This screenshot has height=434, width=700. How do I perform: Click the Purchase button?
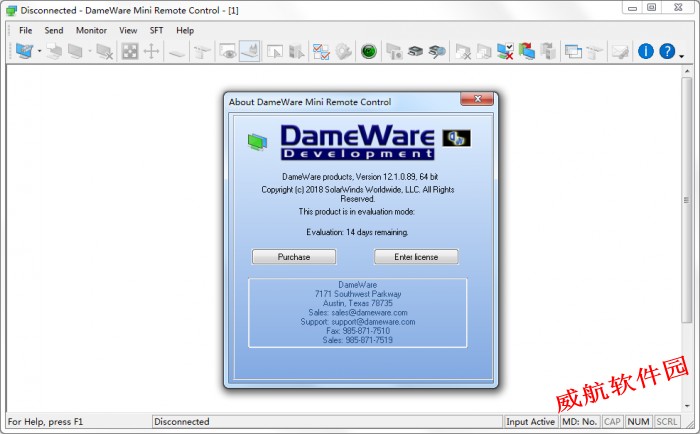(294, 257)
